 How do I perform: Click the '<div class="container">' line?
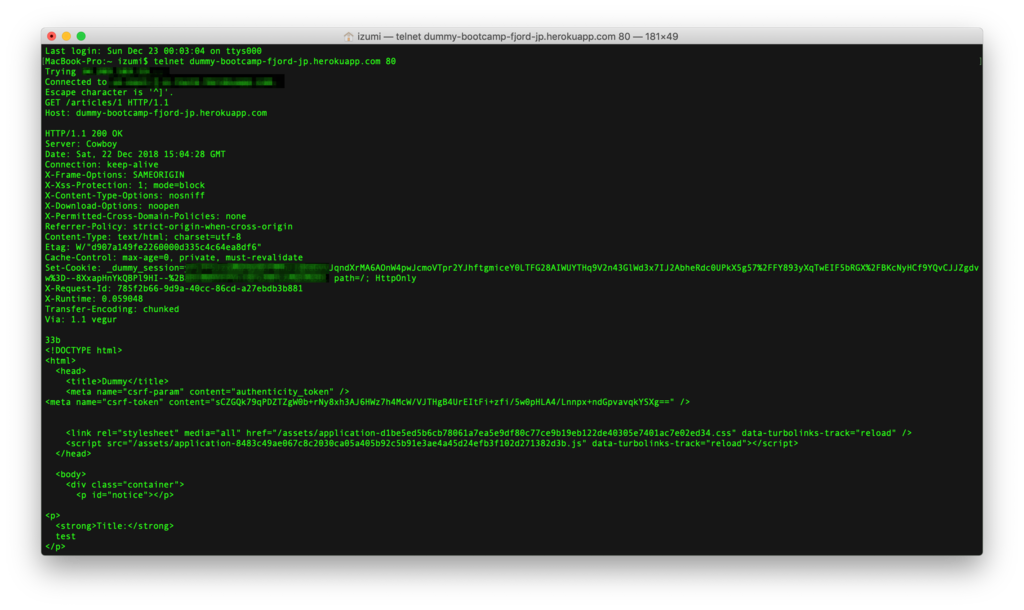(125, 485)
